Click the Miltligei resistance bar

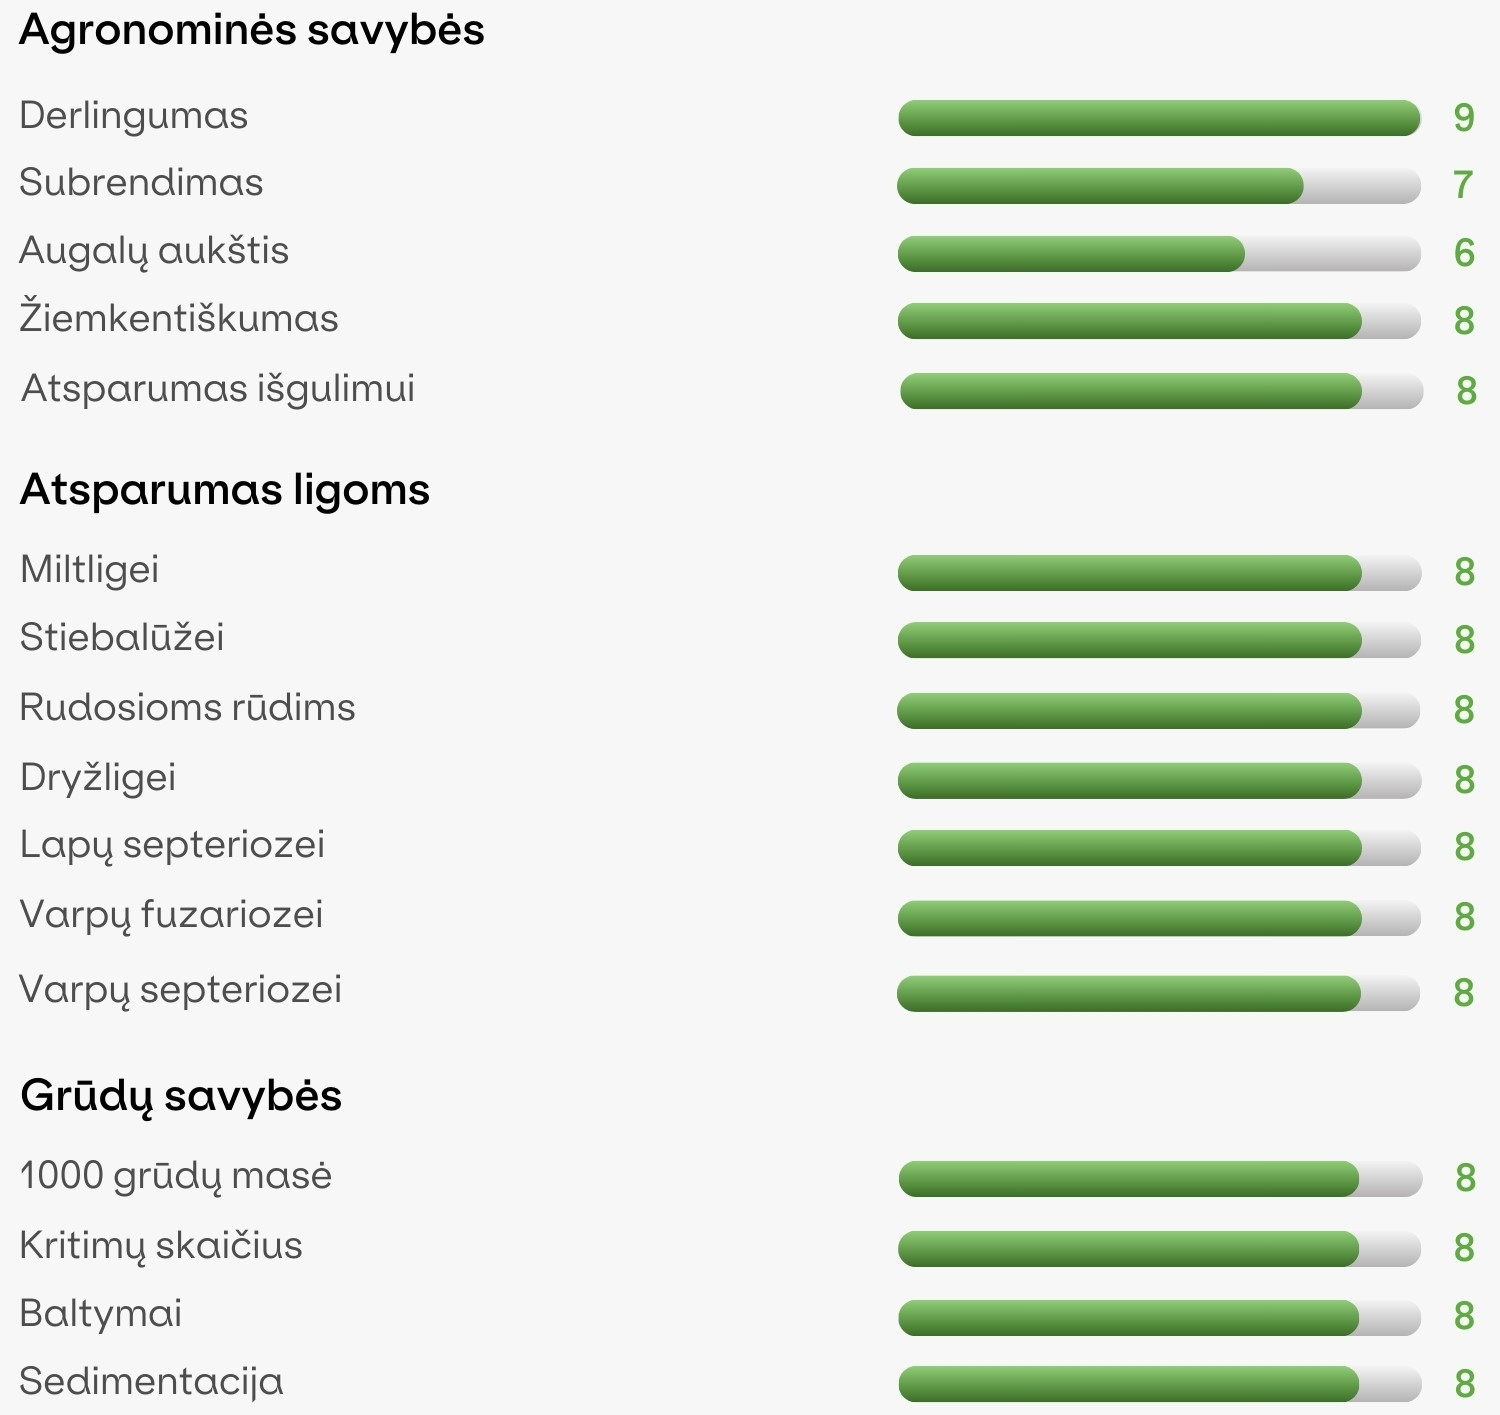click(1159, 573)
